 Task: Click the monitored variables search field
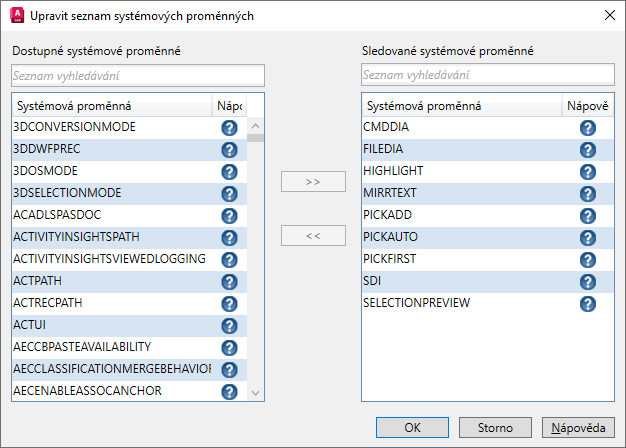(487, 75)
